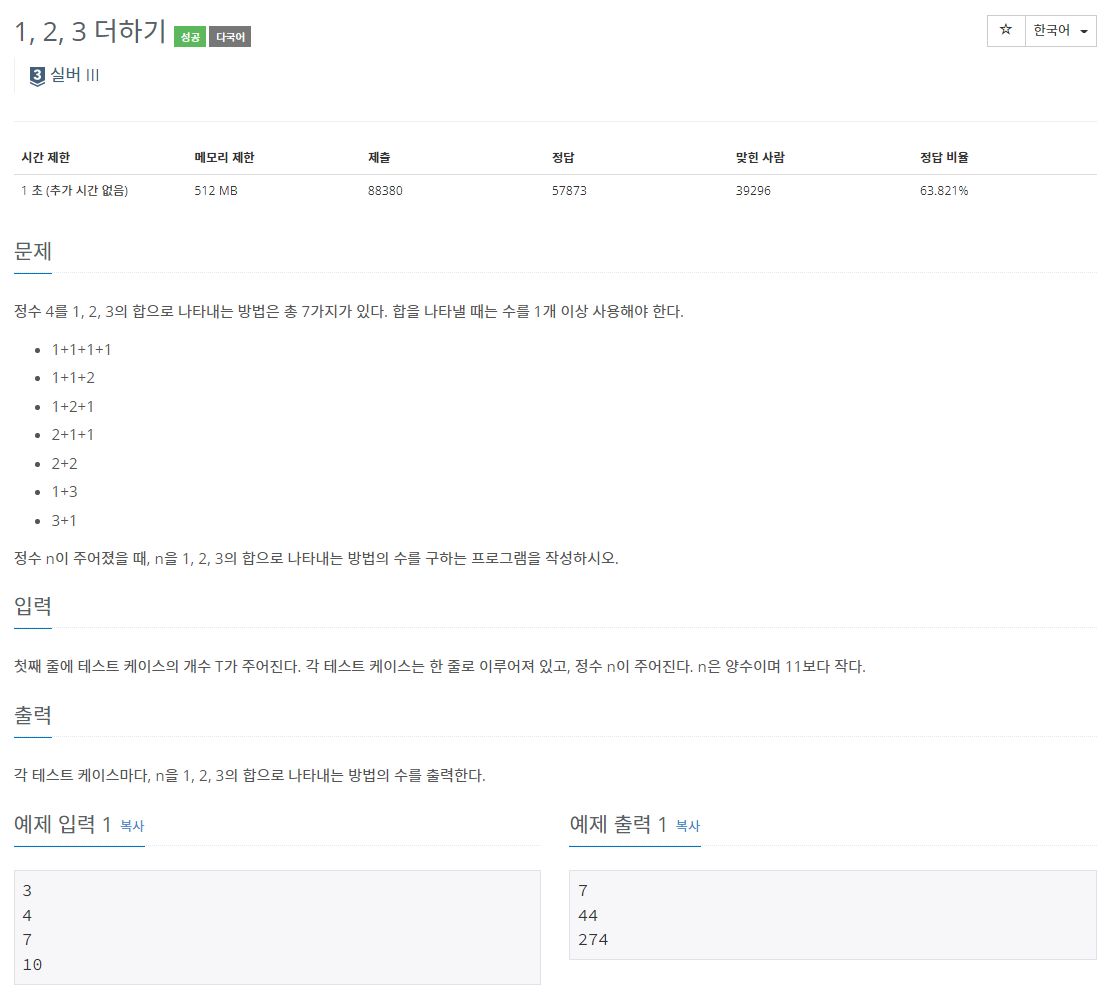1108x992 pixels.
Task: Click the 입력 section heading
Action: point(33,606)
